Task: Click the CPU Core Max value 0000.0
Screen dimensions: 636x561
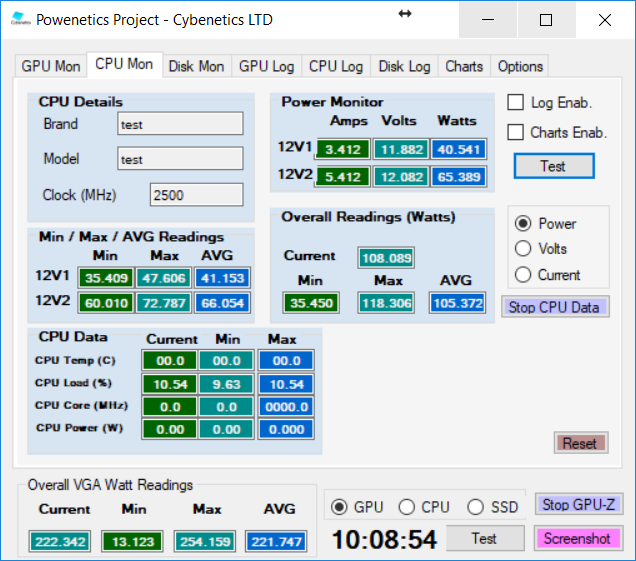Action: point(286,406)
